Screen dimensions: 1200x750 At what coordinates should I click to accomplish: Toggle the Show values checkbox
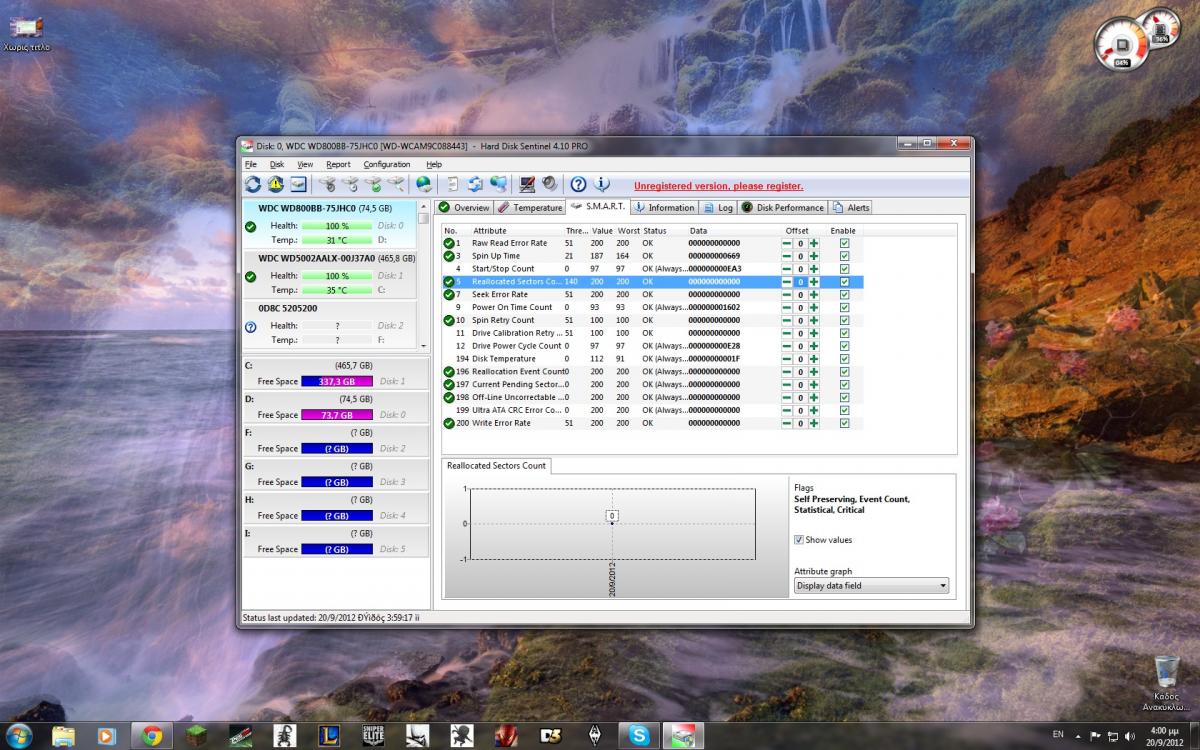[799, 540]
